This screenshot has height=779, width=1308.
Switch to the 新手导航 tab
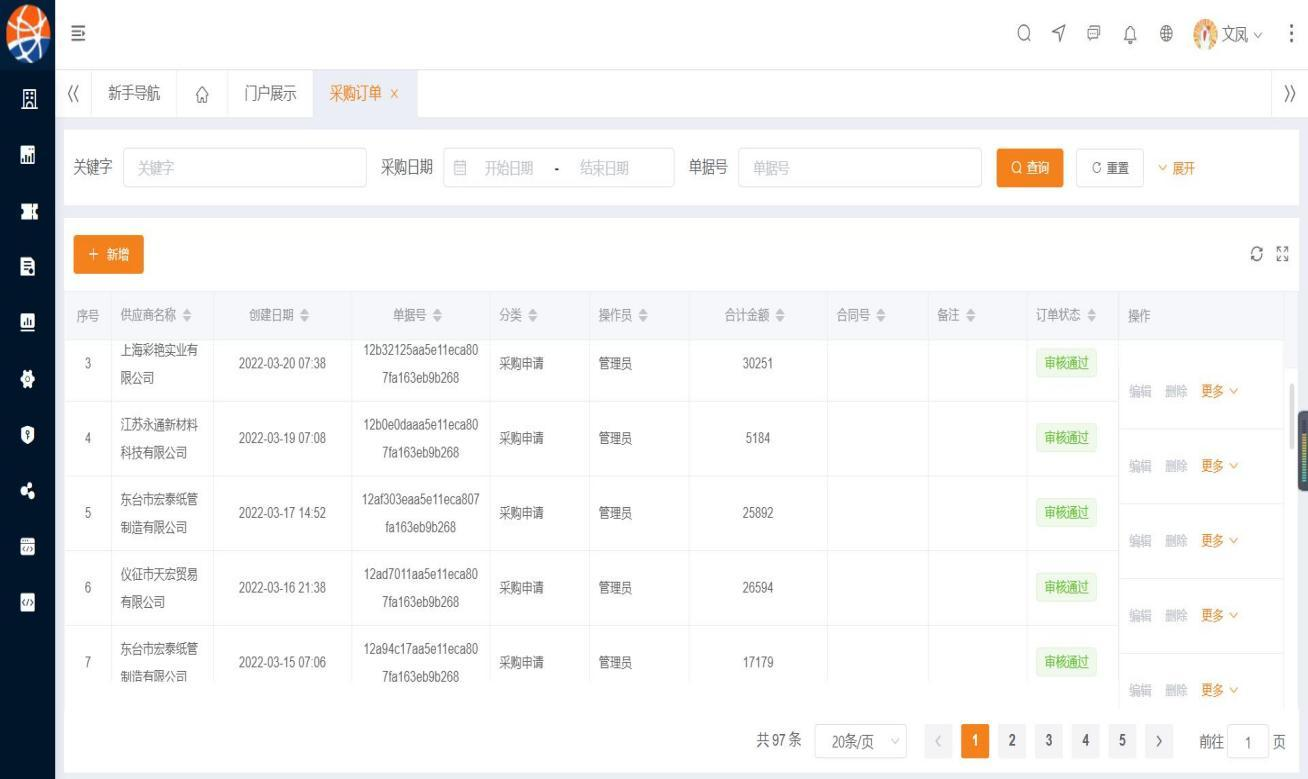pyautogui.click(x=133, y=94)
